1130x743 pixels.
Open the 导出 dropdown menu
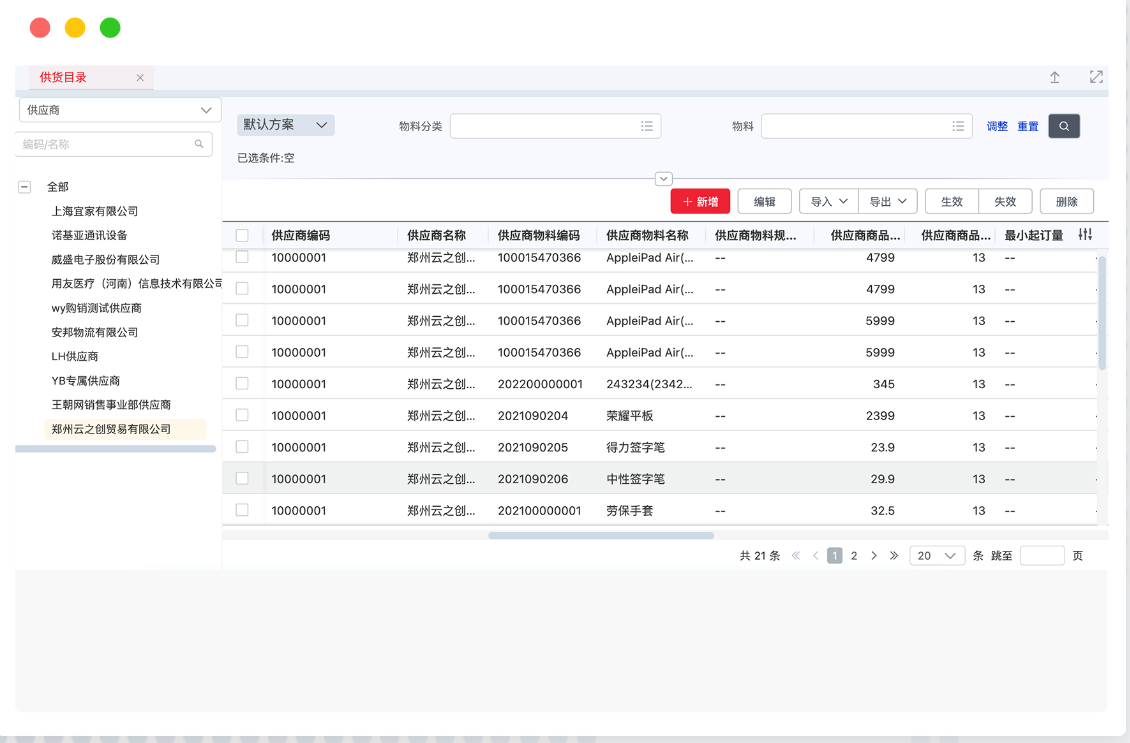[887, 202]
